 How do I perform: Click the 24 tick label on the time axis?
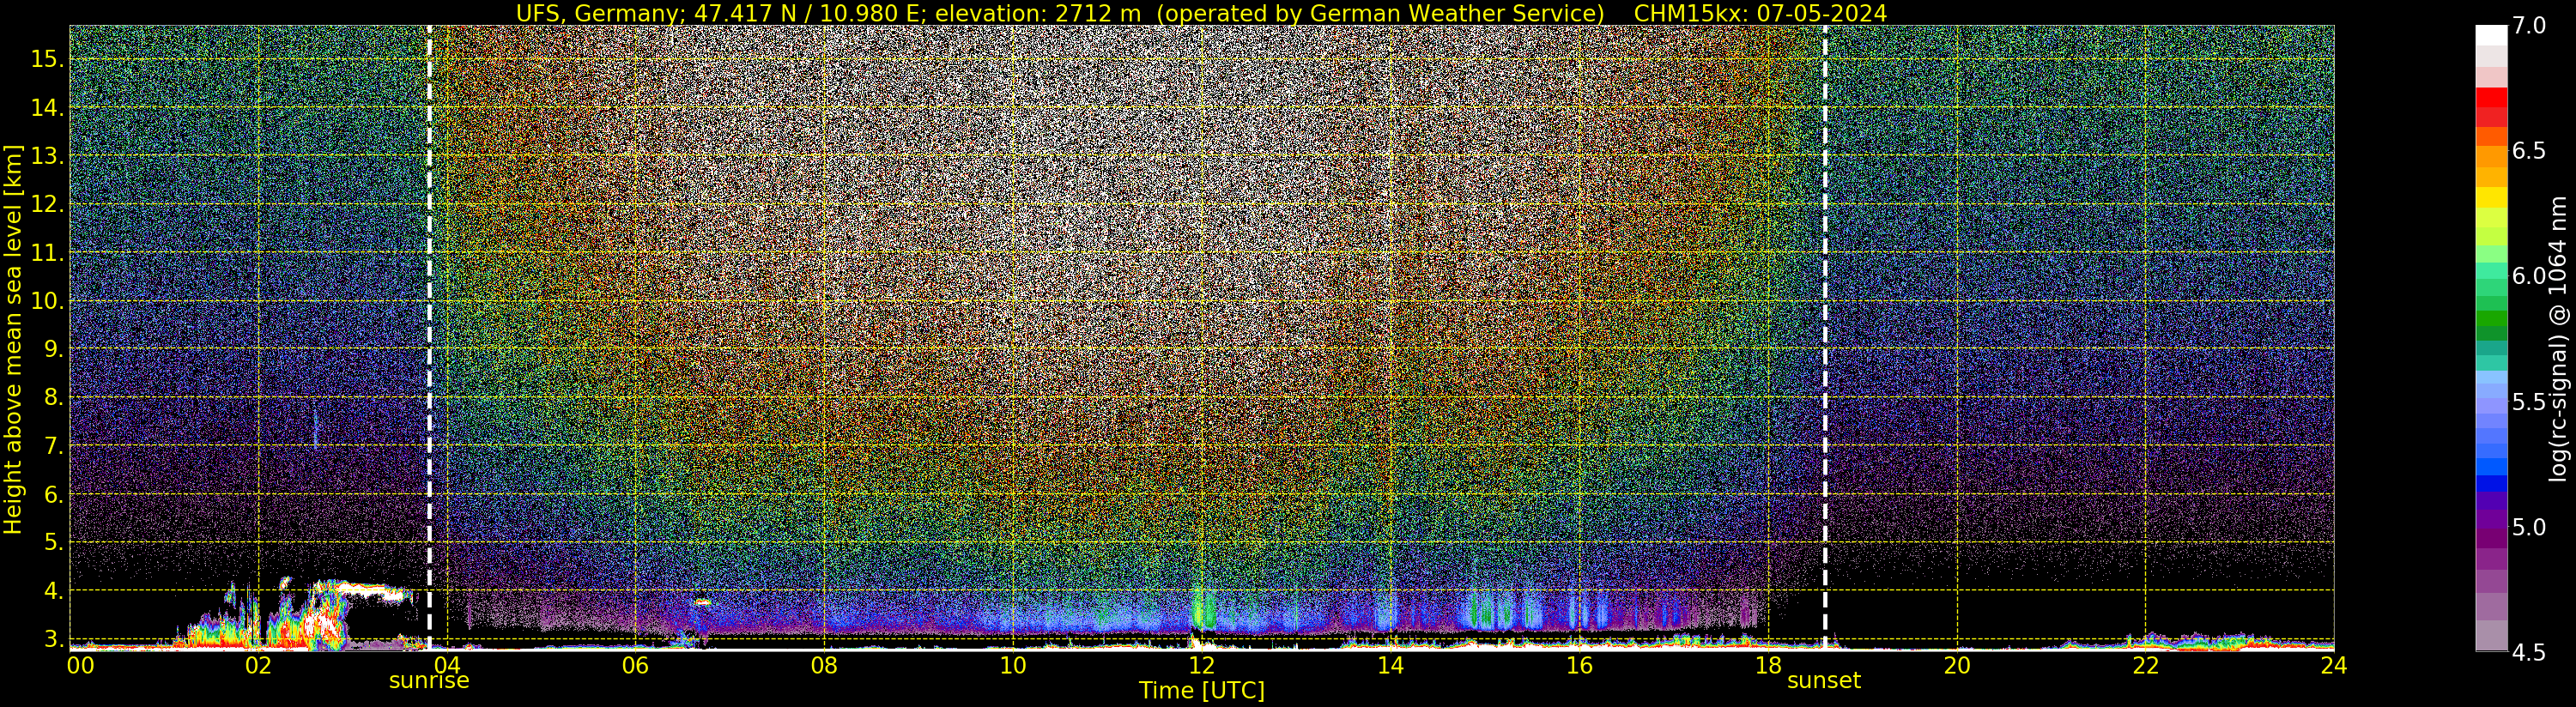click(2334, 665)
